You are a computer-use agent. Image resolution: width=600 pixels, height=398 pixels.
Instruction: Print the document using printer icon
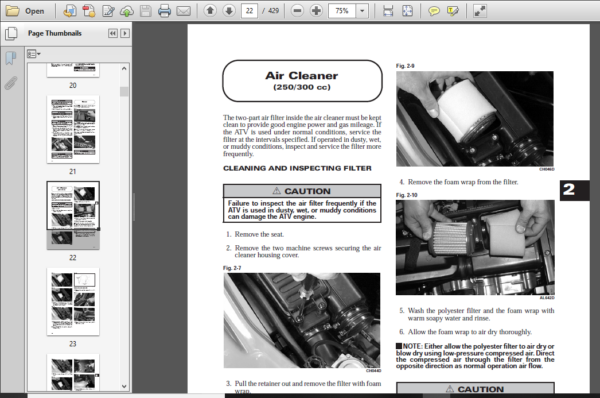pos(164,11)
